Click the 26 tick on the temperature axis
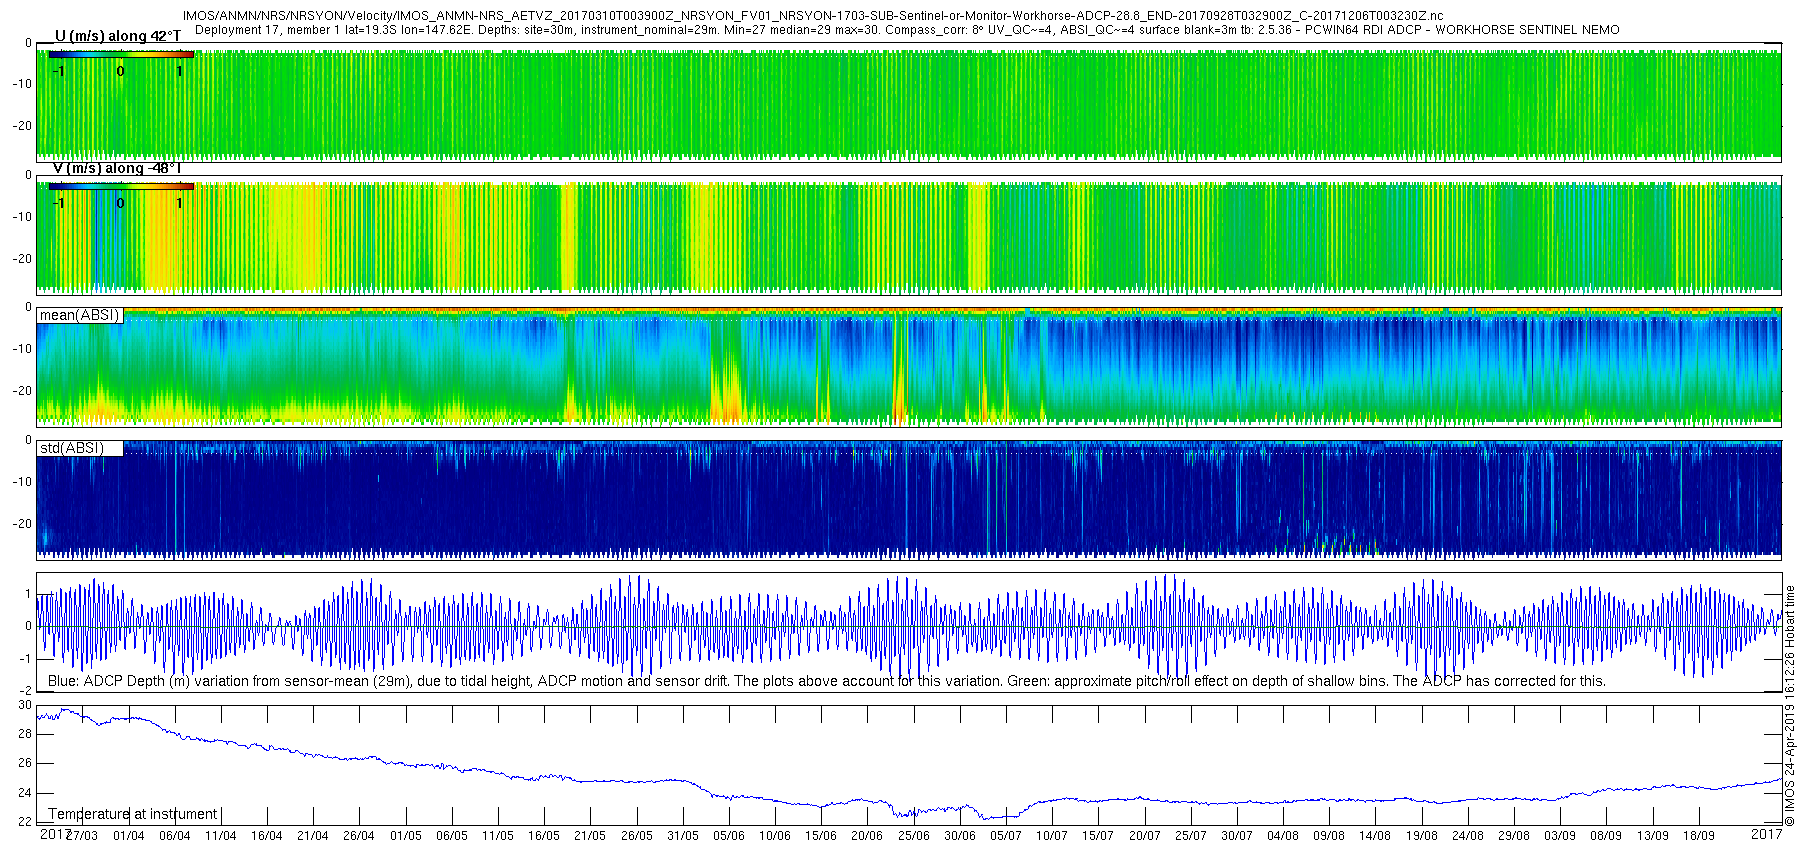 point(25,763)
